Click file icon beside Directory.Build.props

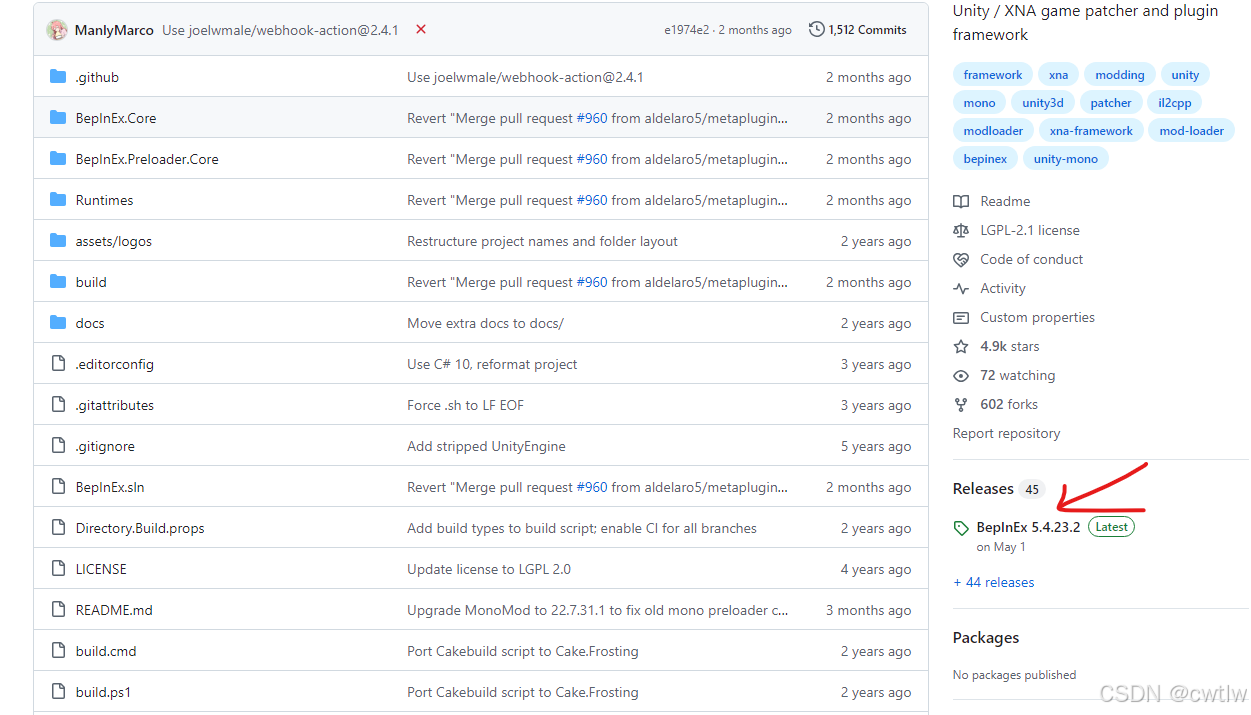click(x=58, y=528)
